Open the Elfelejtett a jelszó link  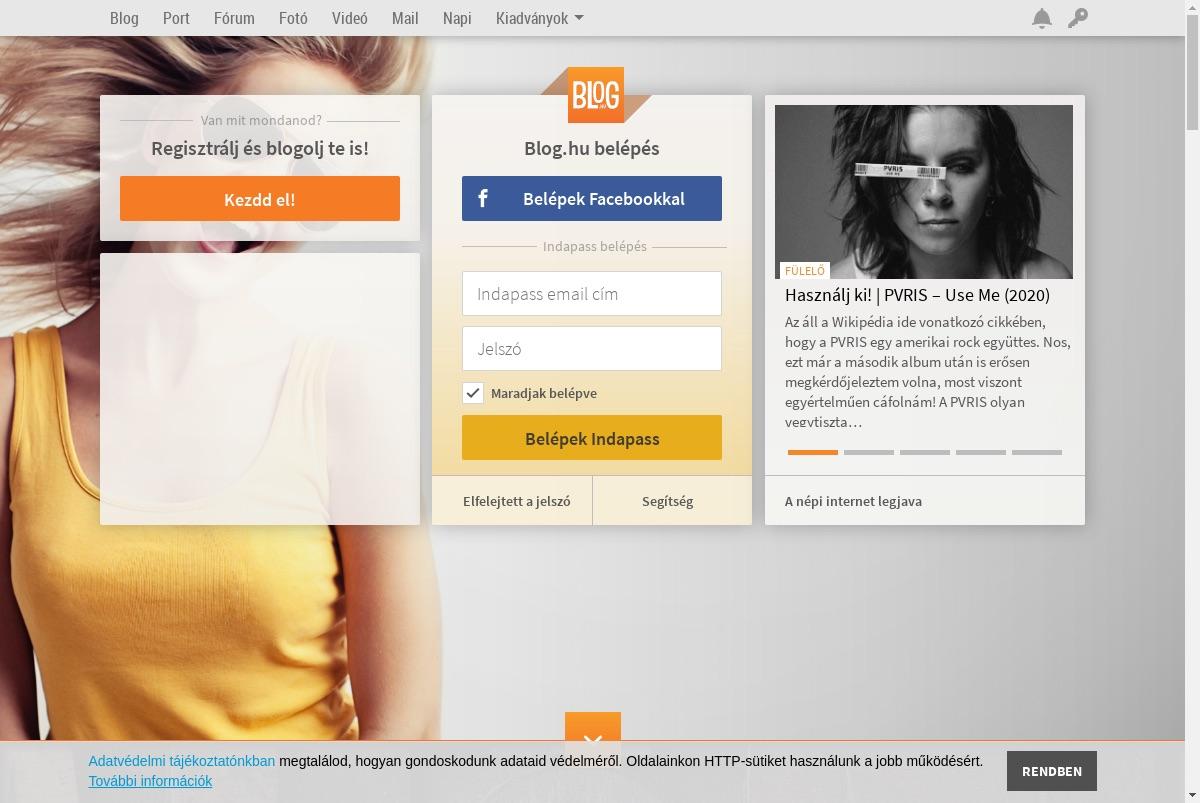(x=517, y=501)
